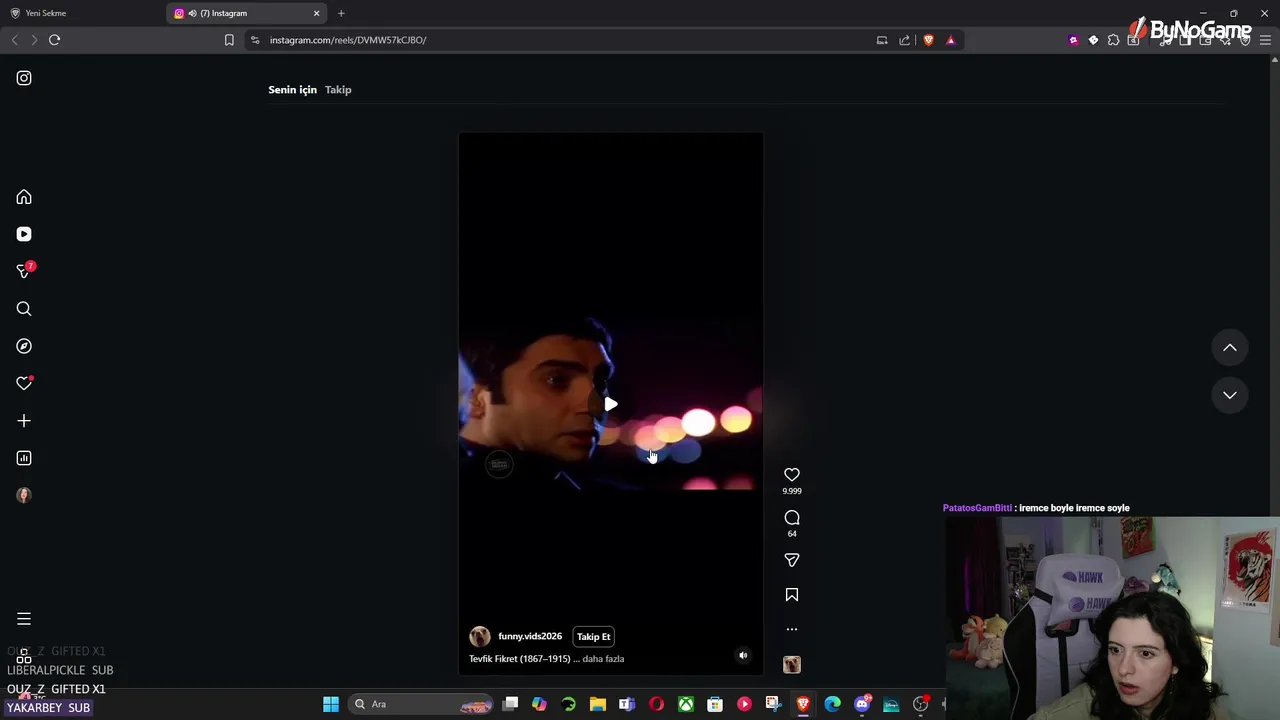Open Brave Rewards triangle icon
This screenshot has width=1280, height=720.
[x=951, y=40]
